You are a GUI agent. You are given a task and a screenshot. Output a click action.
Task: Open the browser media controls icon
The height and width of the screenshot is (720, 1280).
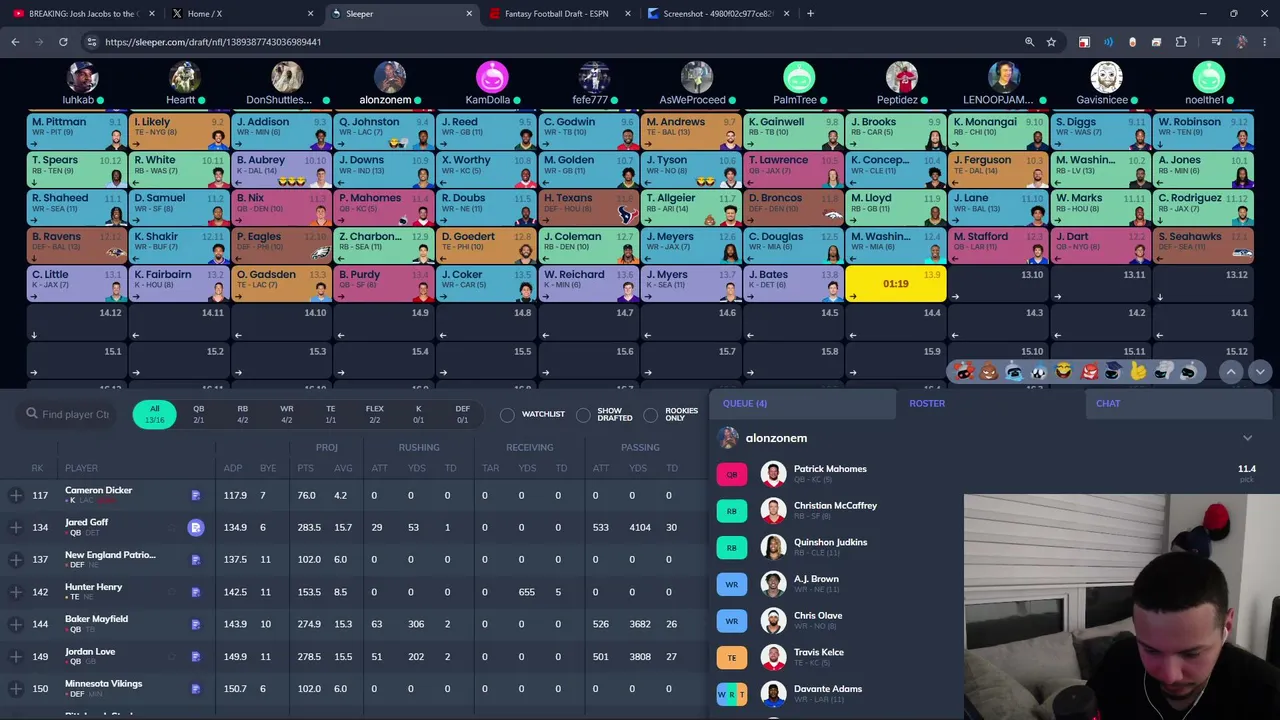pyautogui.click(x=1216, y=42)
